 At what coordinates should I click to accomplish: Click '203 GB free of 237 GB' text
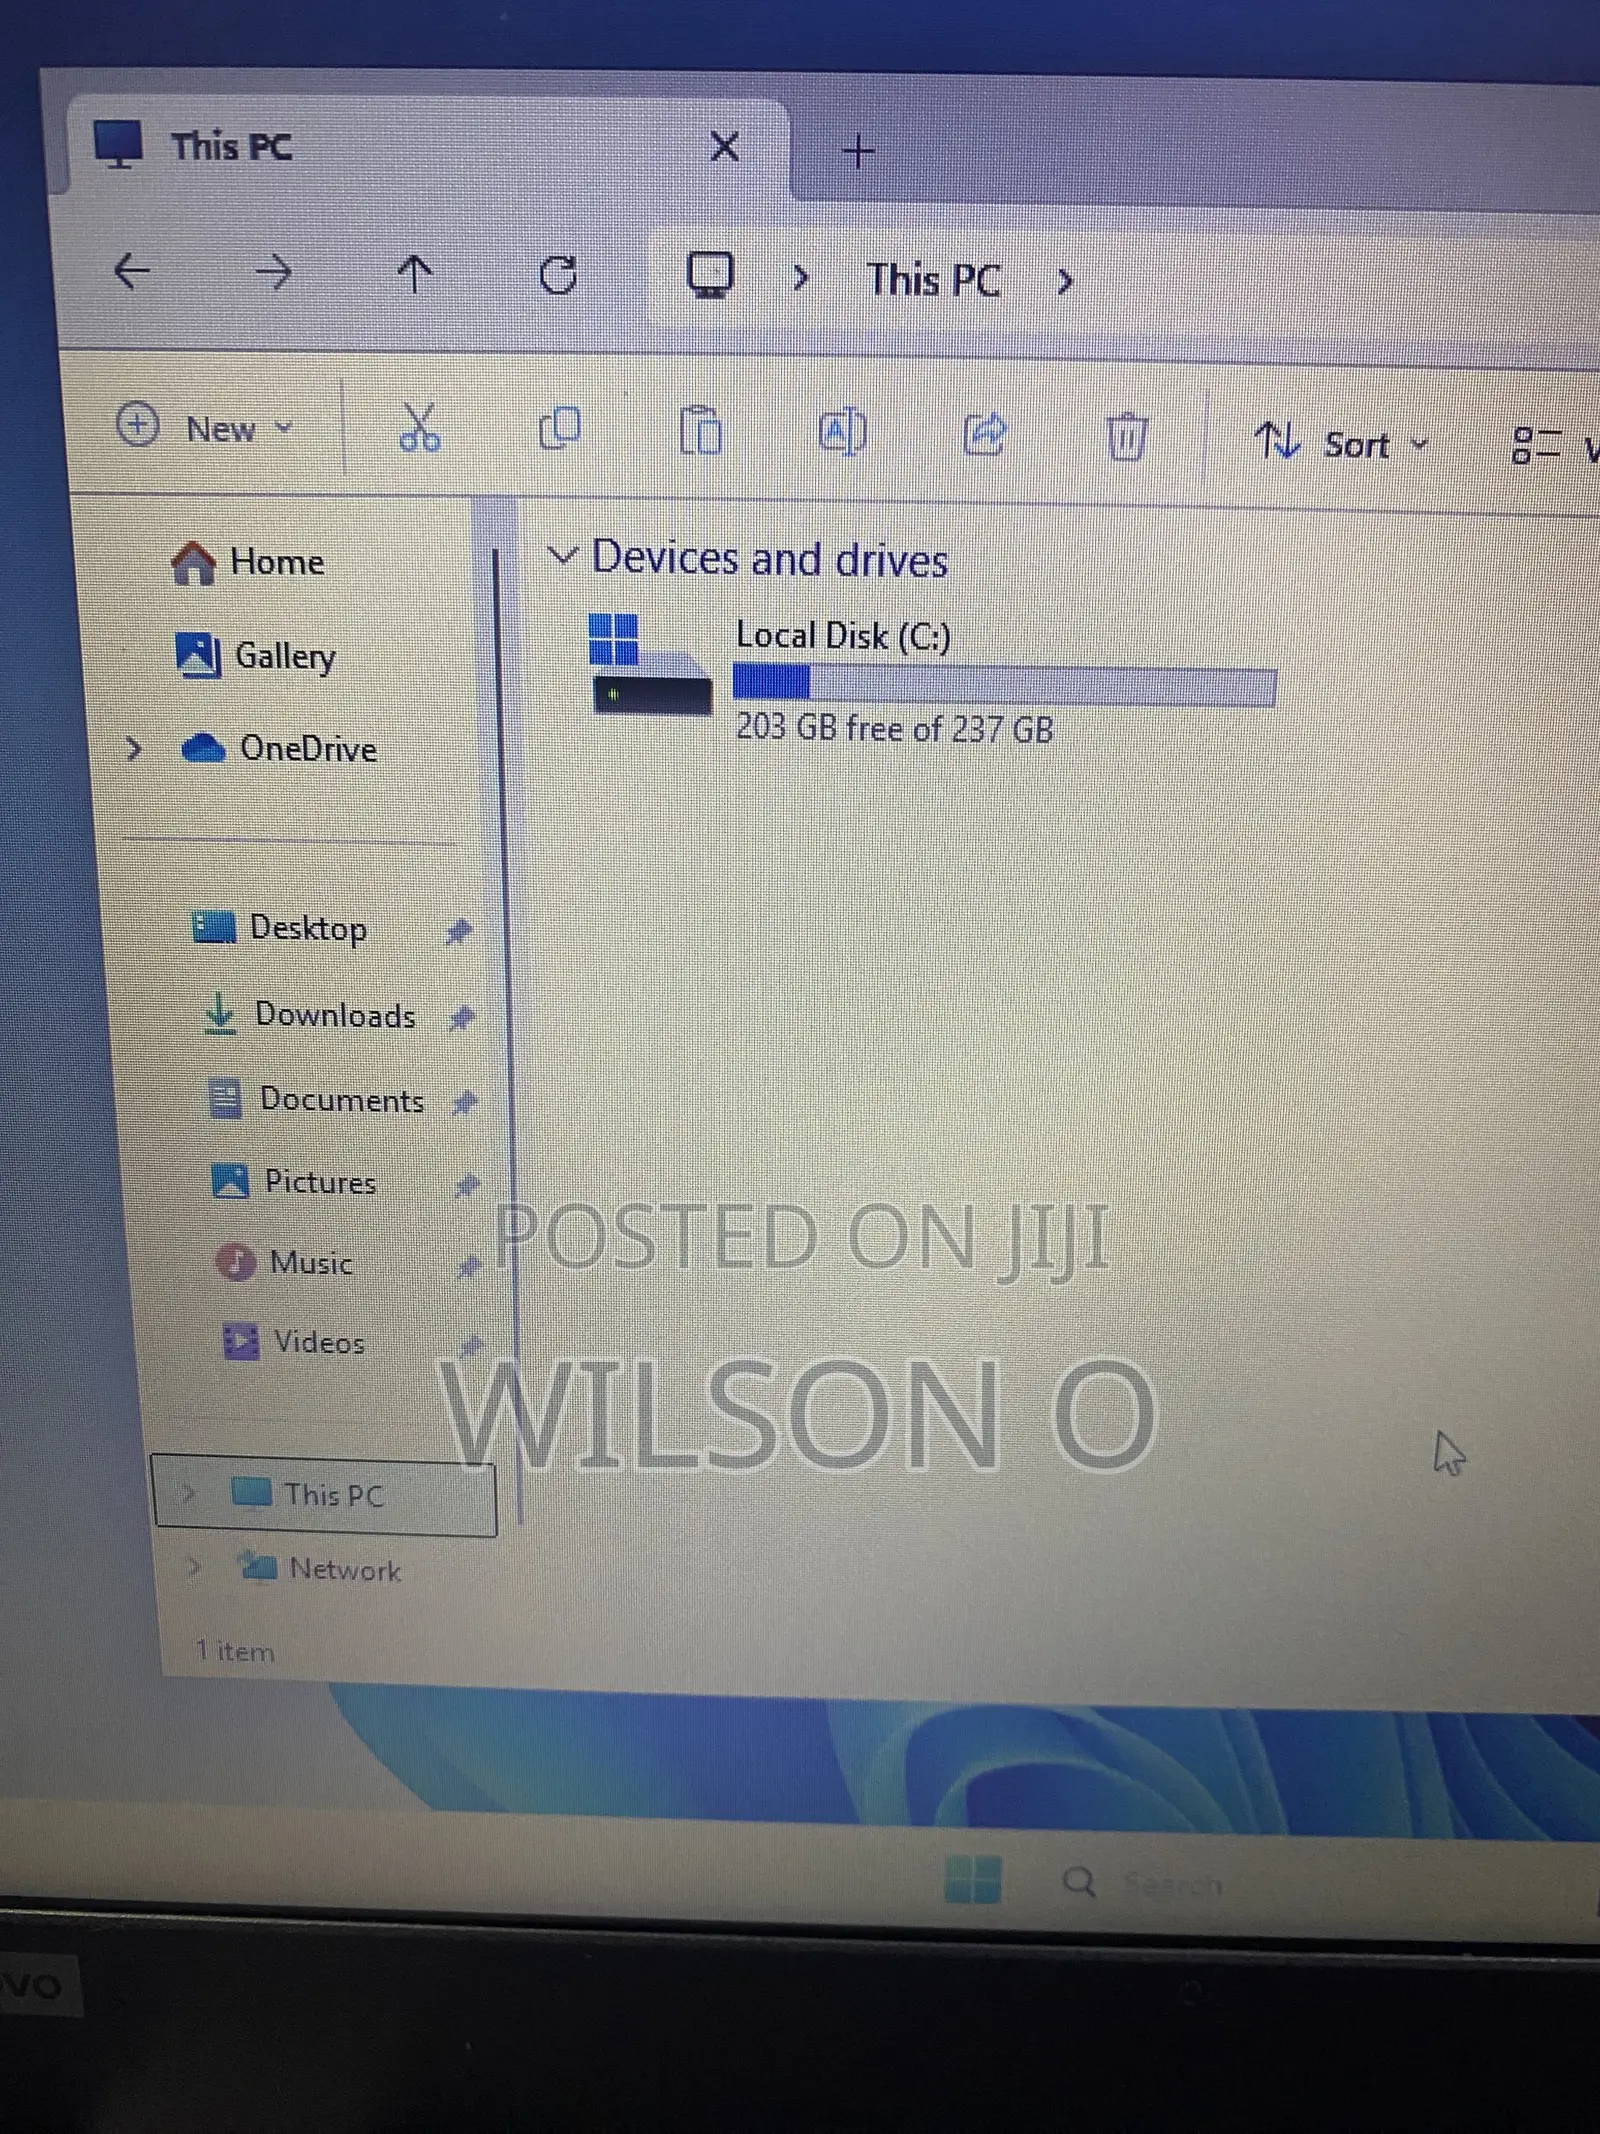pyautogui.click(x=895, y=728)
